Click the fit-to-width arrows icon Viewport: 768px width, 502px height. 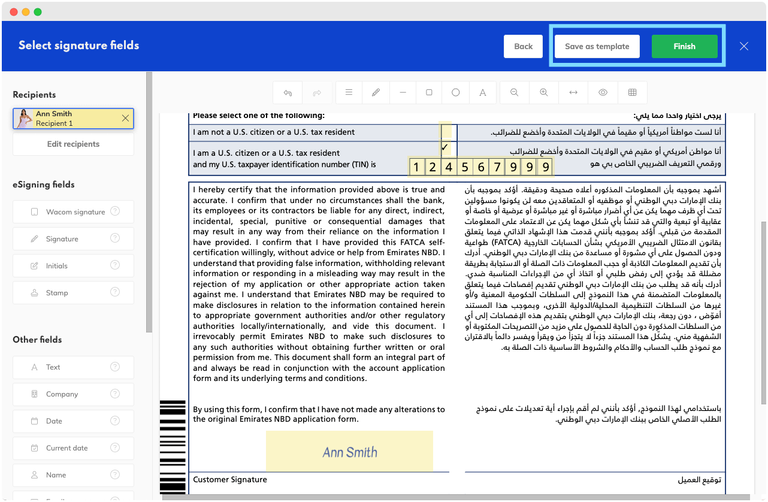pyautogui.click(x=573, y=92)
